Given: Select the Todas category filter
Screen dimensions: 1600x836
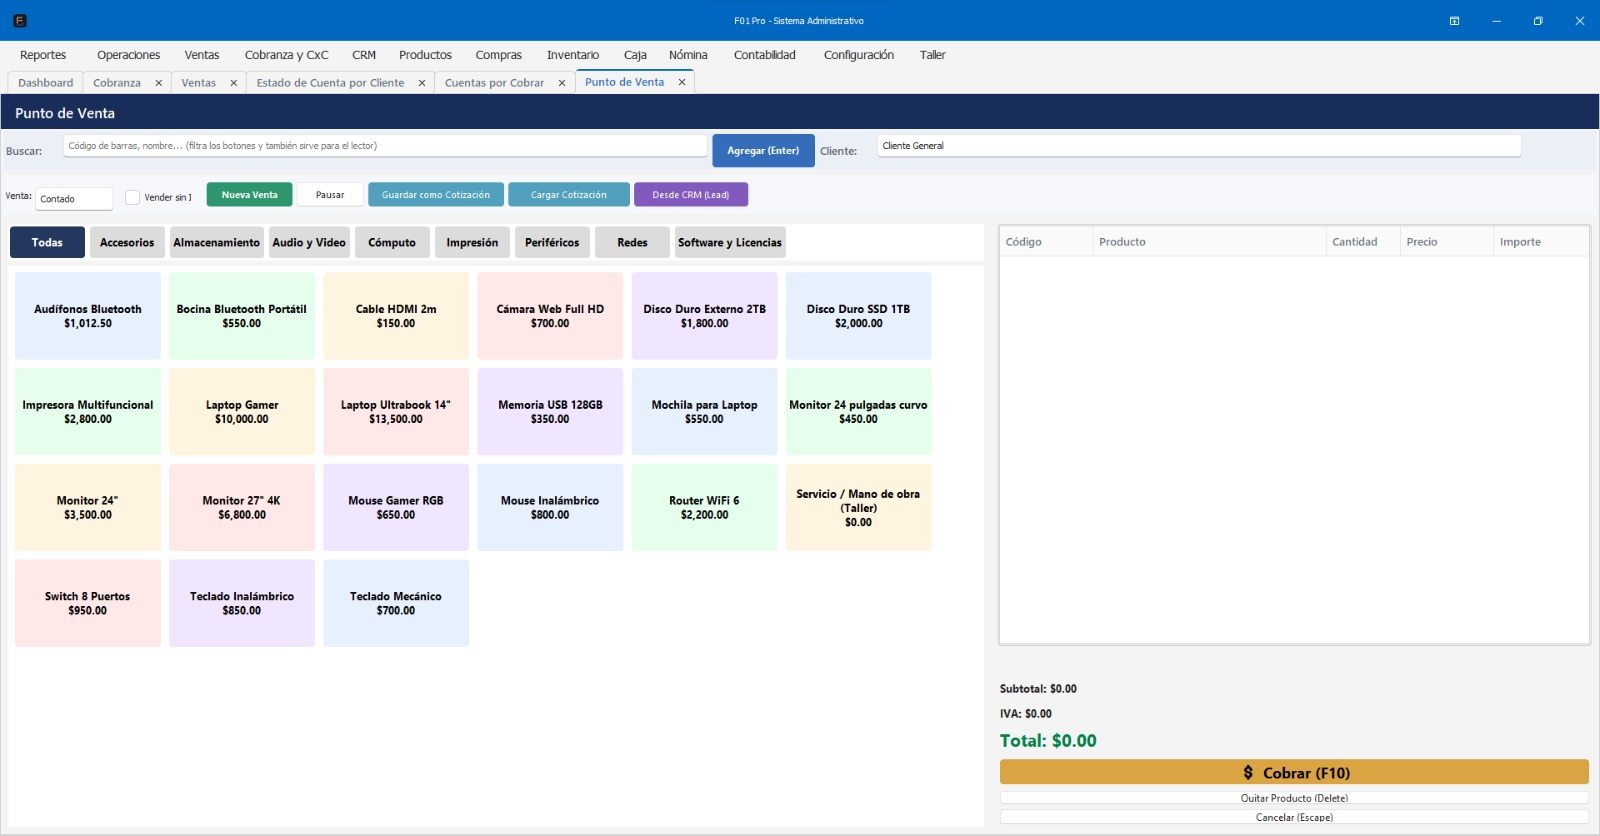Looking at the screenshot, I should pyautogui.click(x=47, y=242).
